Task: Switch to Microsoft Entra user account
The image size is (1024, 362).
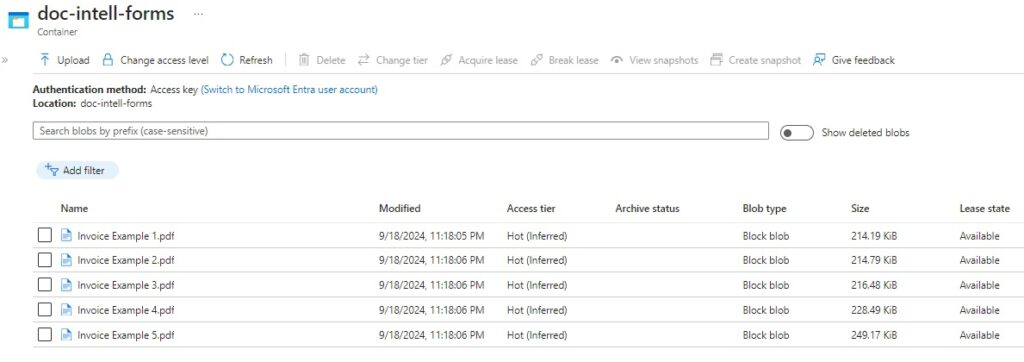Action: click(x=289, y=90)
